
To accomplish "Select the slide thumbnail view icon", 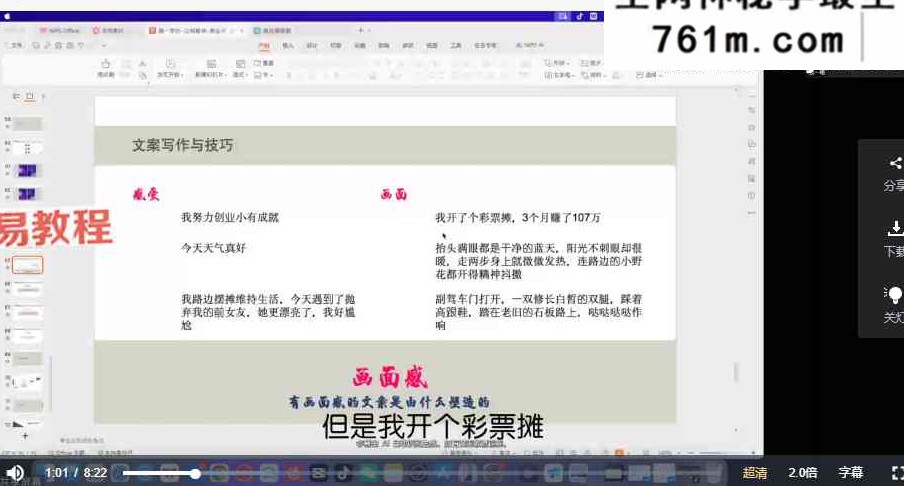I will click(29, 96).
